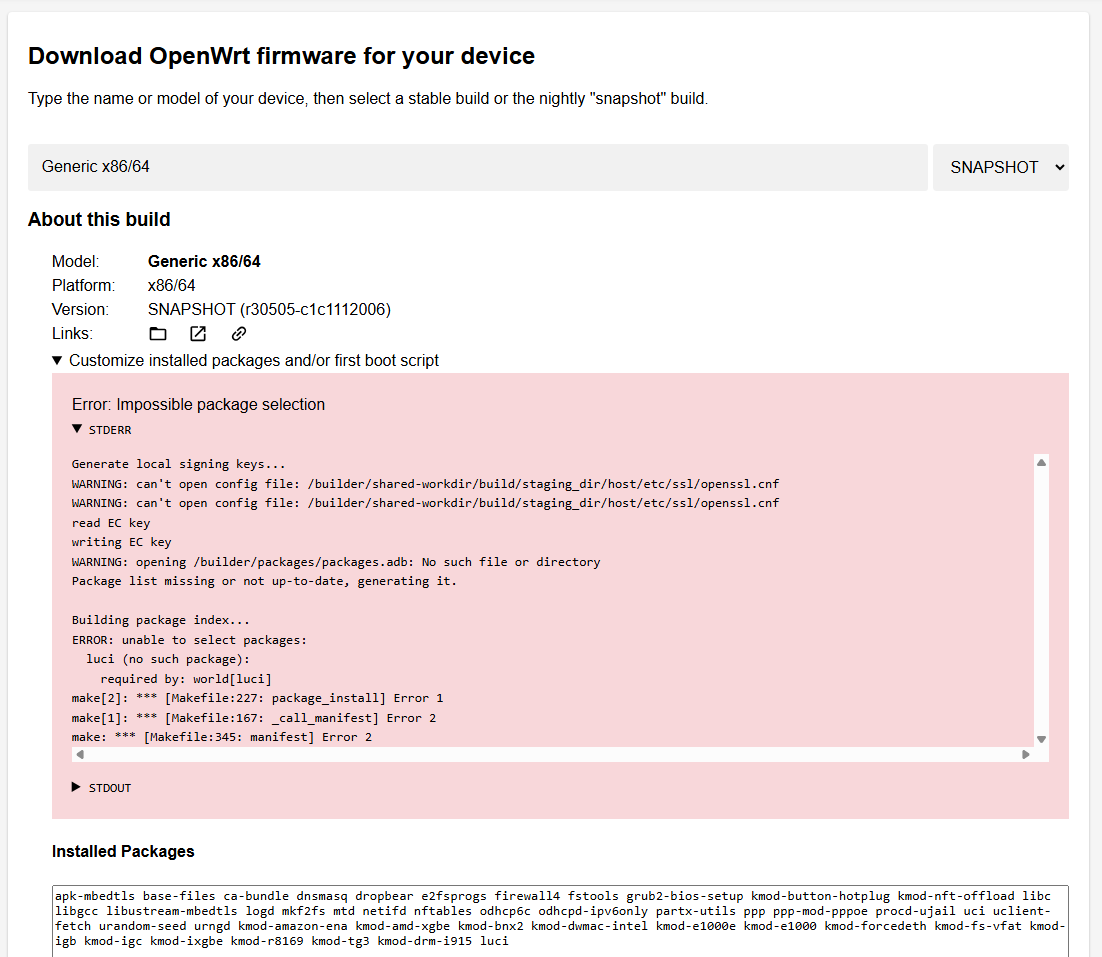Click the STDERR log scroll-down arrow
The height and width of the screenshot is (957, 1102).
pyautogui.click(x=1041, y=739)
